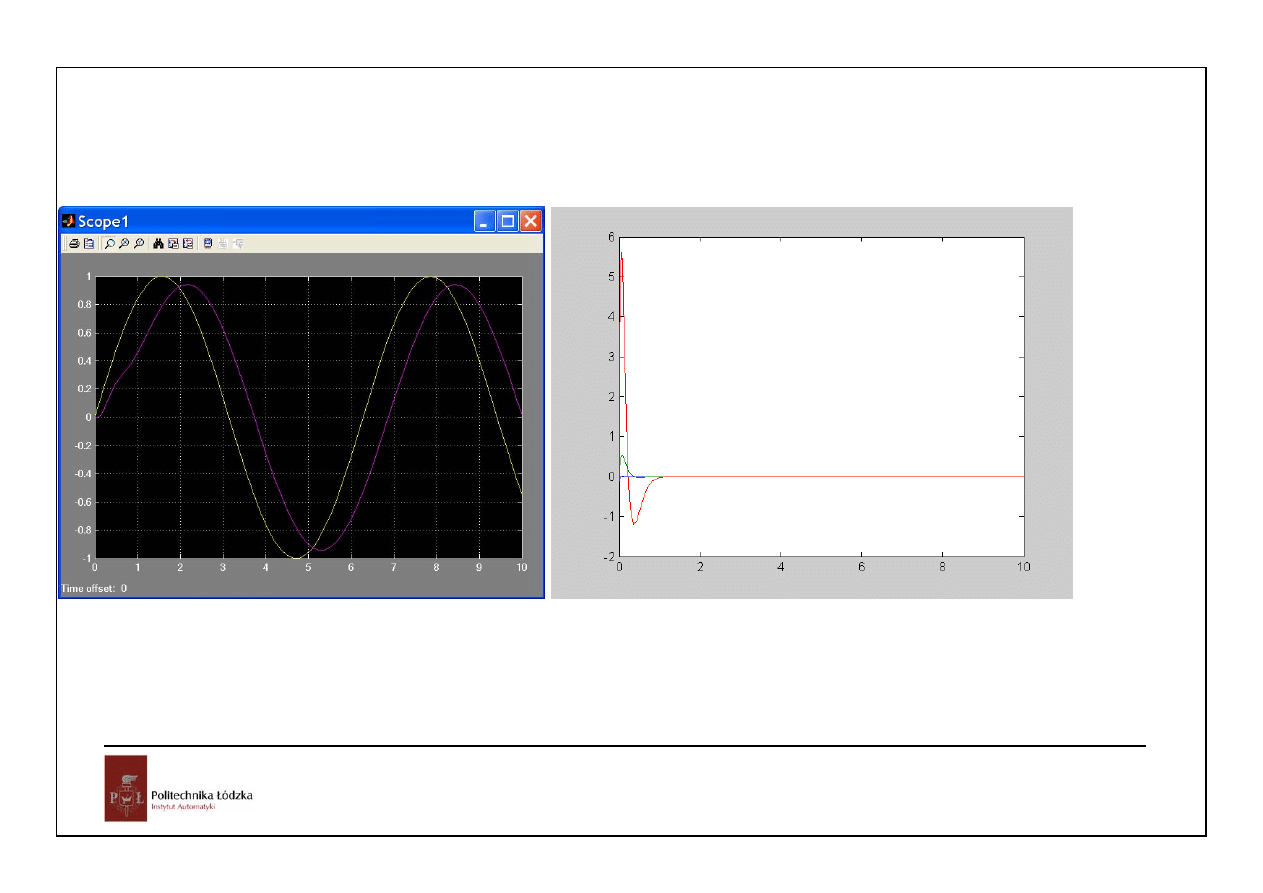Click the MATLAB icon in Scope1 title bar
This screenshot has height=893, width=1263.
coord(68,221)
